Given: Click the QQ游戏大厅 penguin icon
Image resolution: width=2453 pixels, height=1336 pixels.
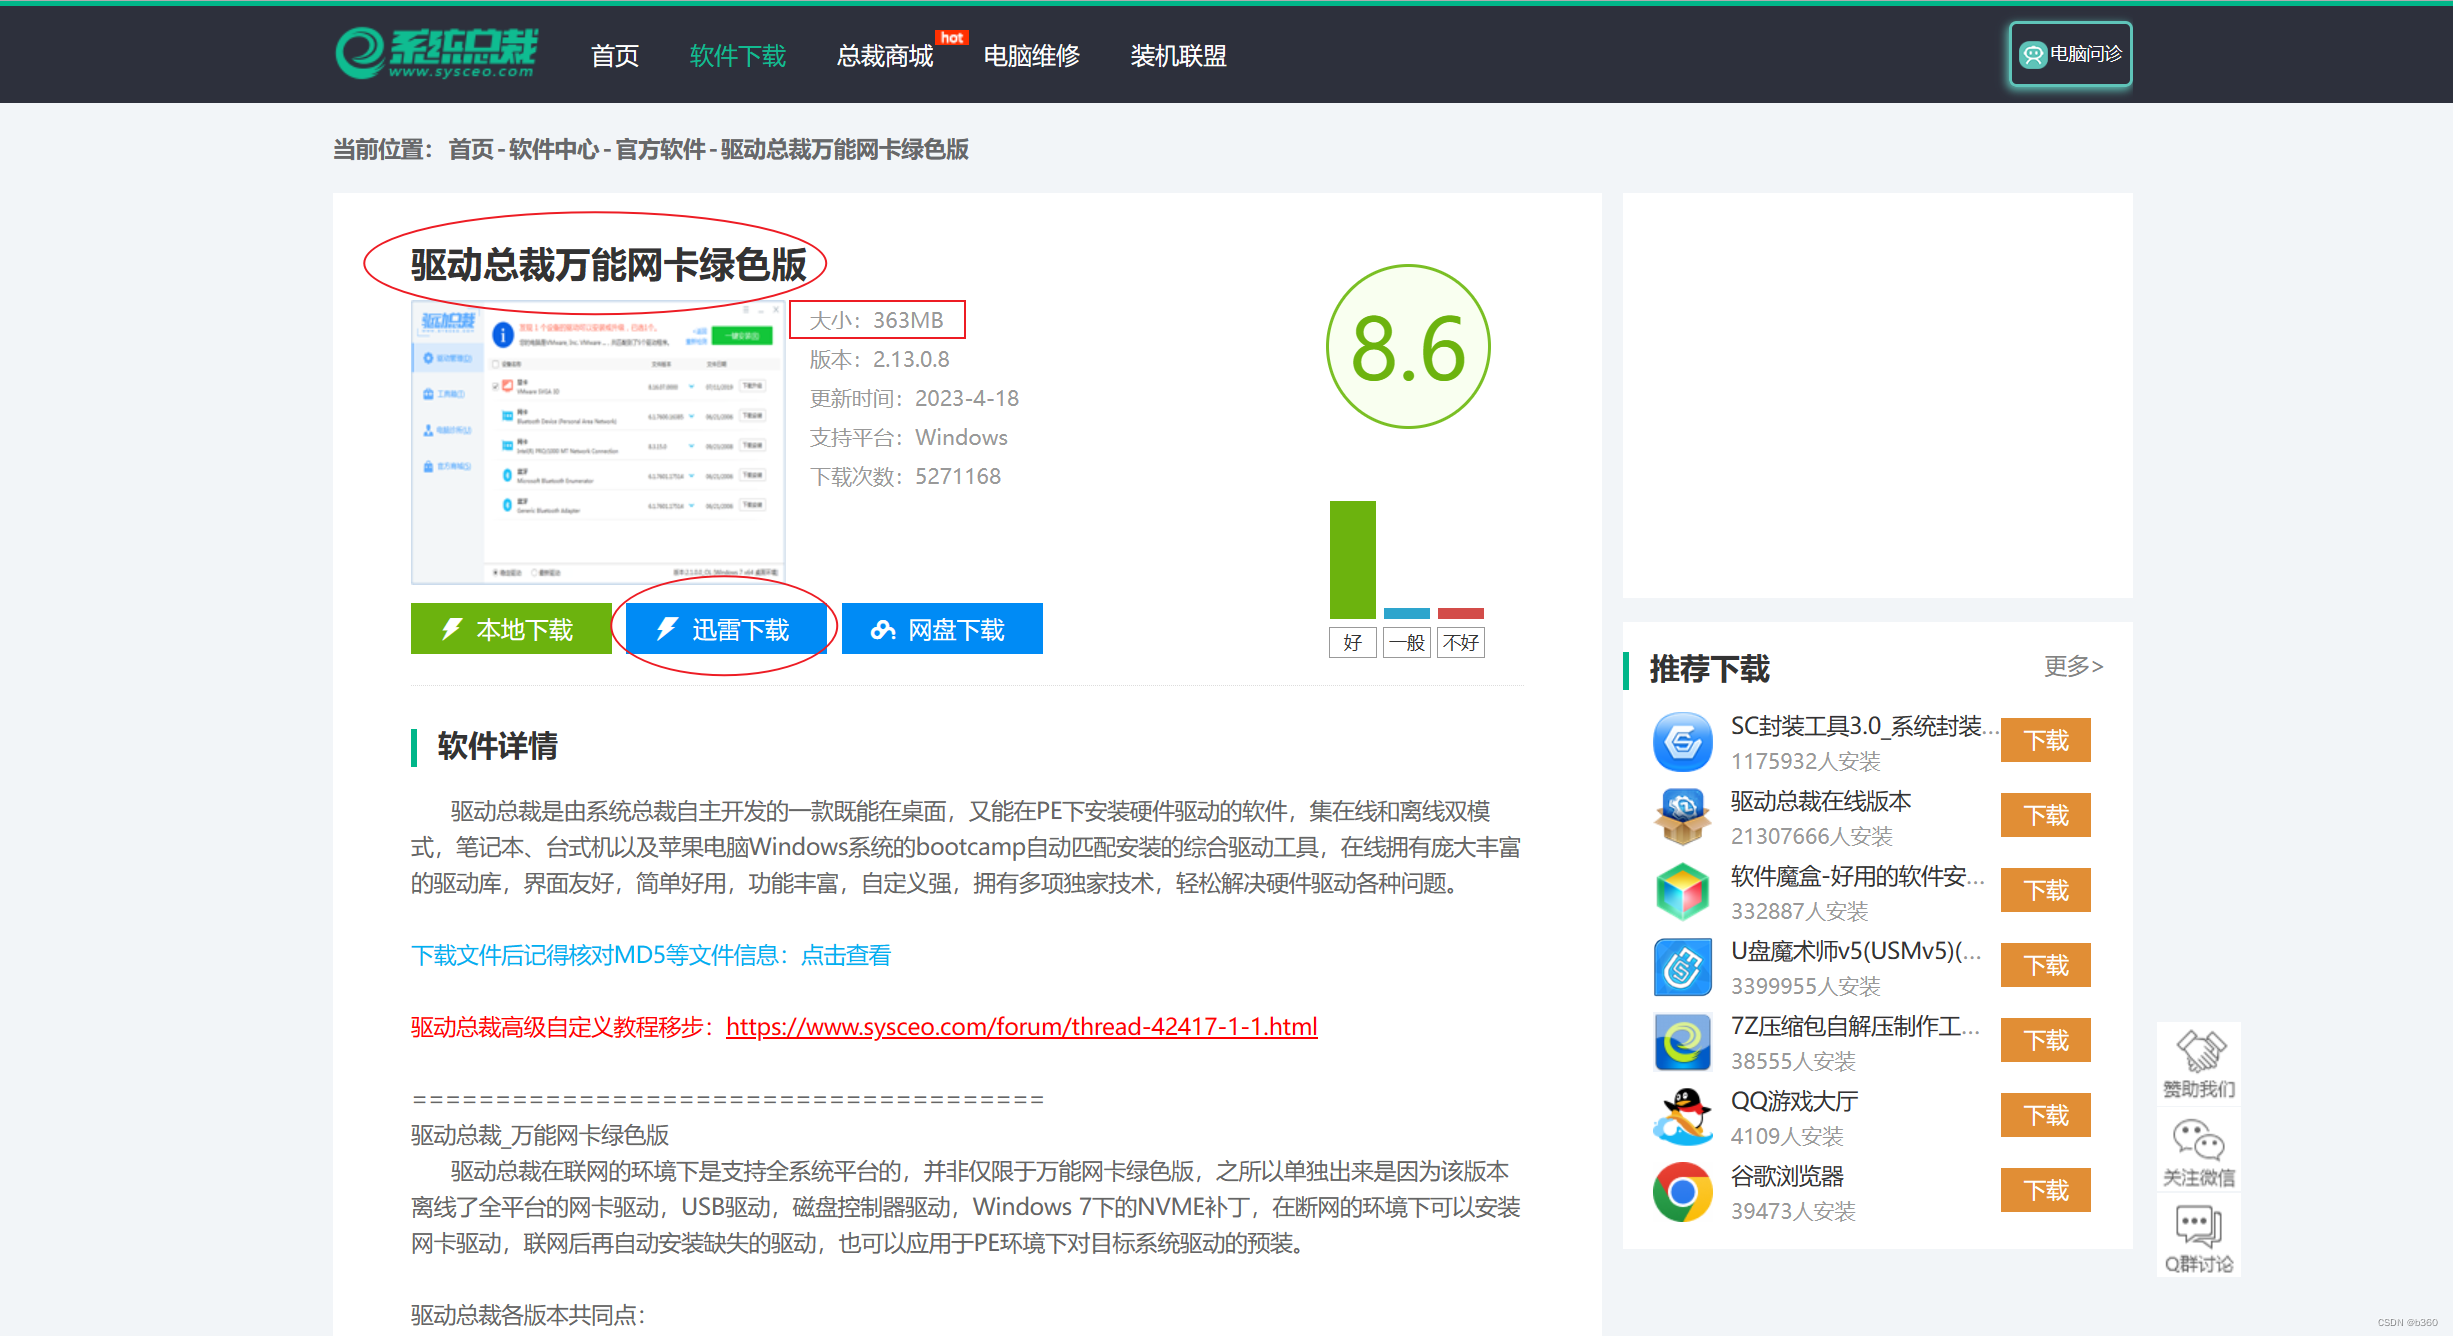Looking at the screenshot, I should click(1682, 1117).
